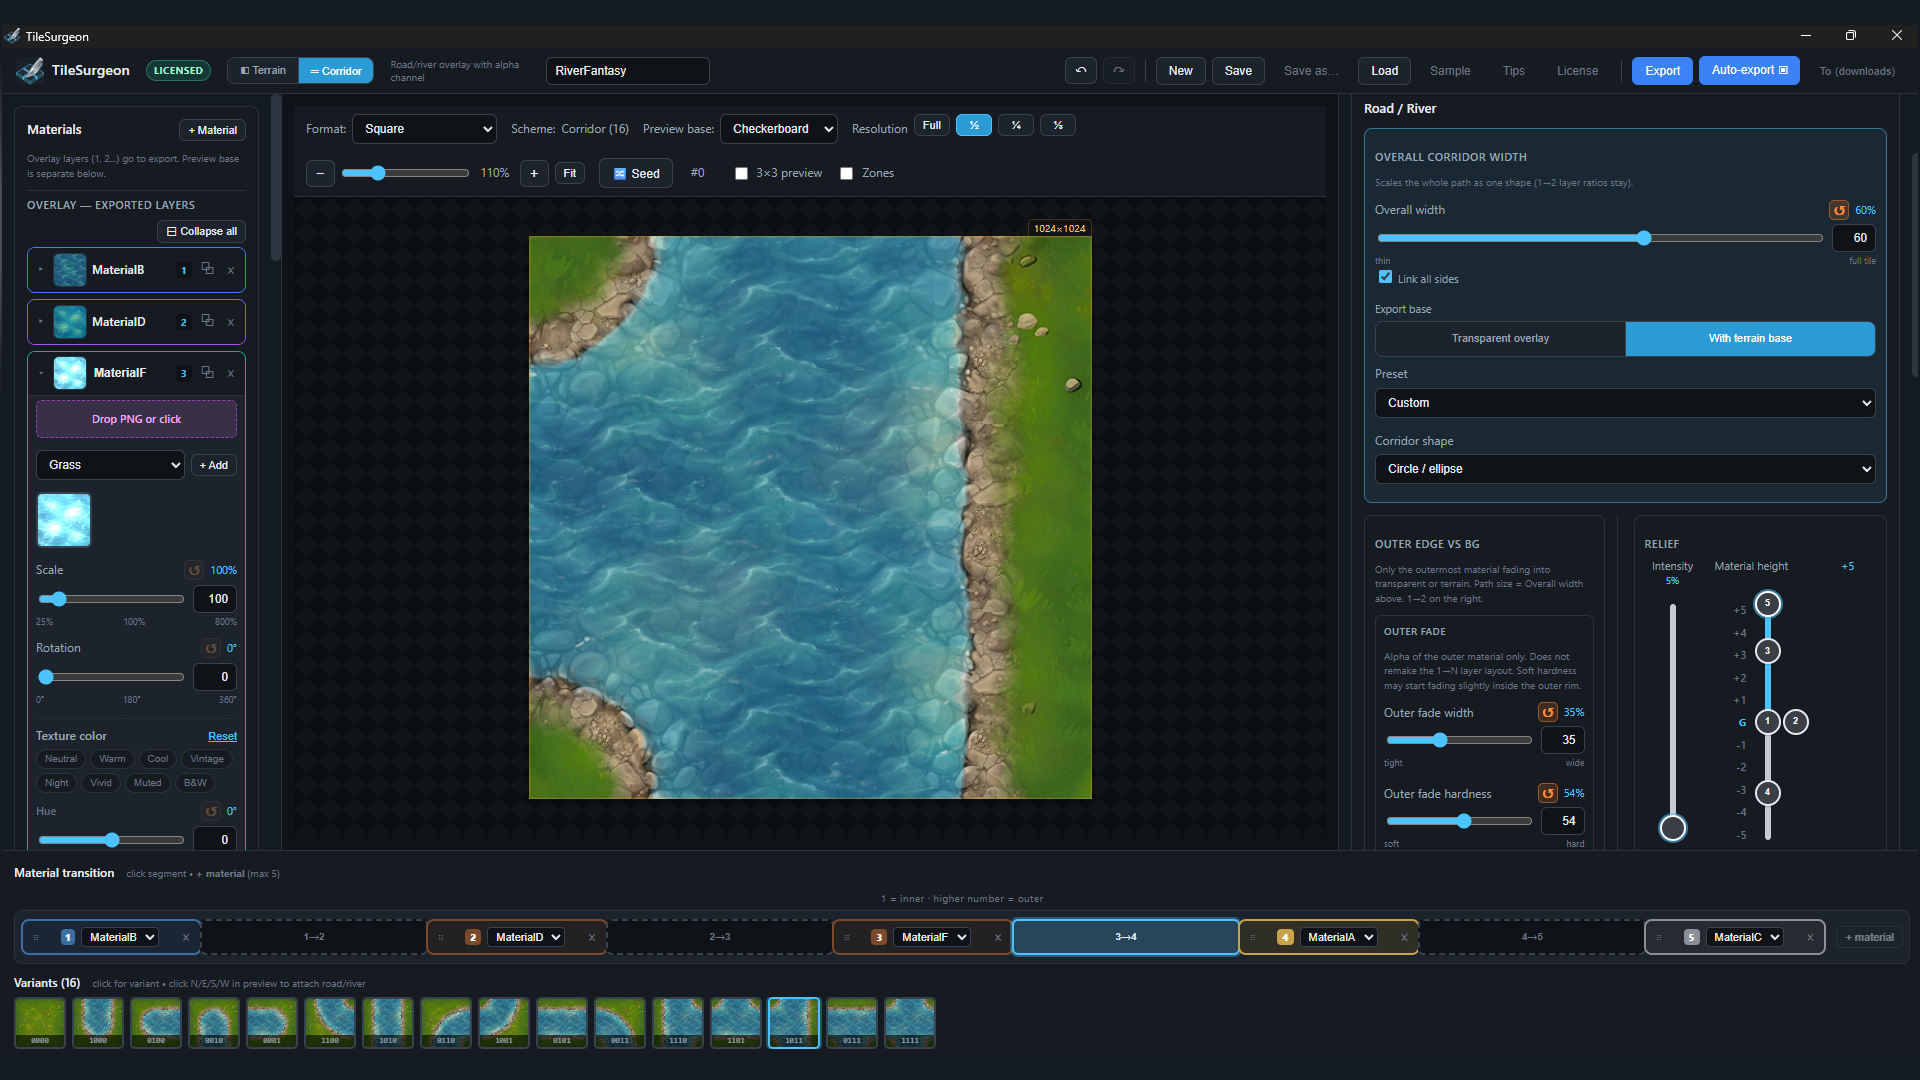Click the Texture color Reset link
This screenshot has height=1080, width=1920.
coord(222,736)
